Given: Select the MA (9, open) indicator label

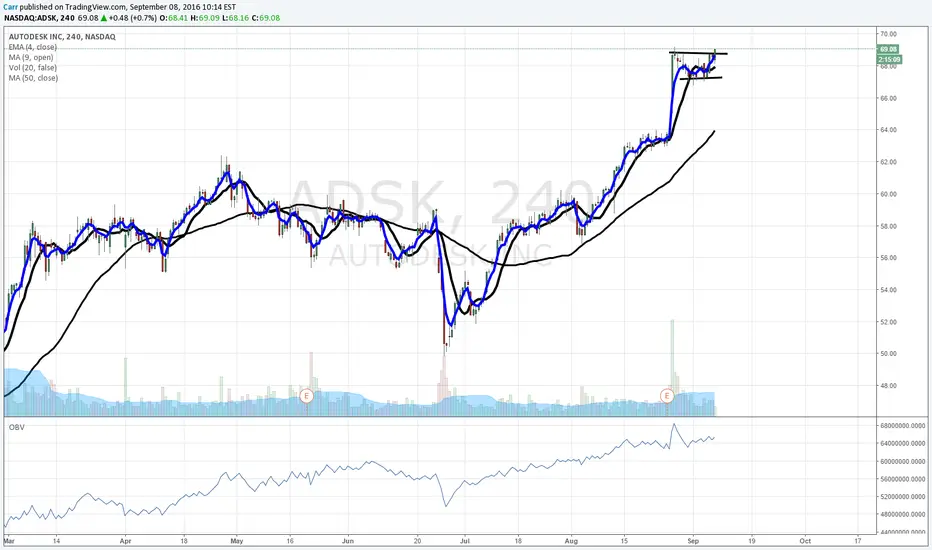Looking at the screenshot, I should coord(31,57).
